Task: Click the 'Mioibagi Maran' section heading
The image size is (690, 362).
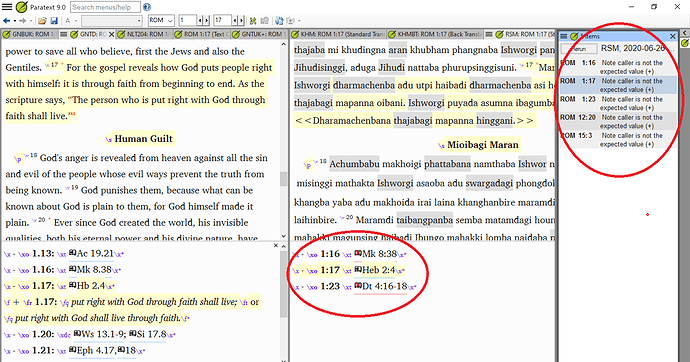Action: click(x=482, y=145)
